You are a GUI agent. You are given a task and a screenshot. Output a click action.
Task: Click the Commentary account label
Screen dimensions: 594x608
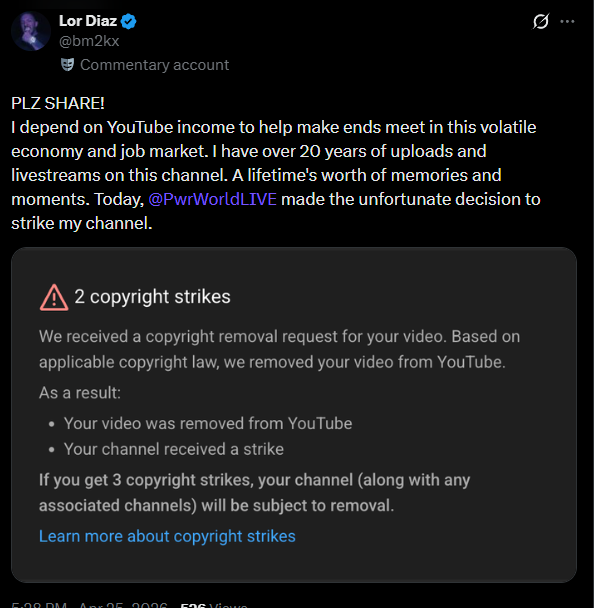154,65
